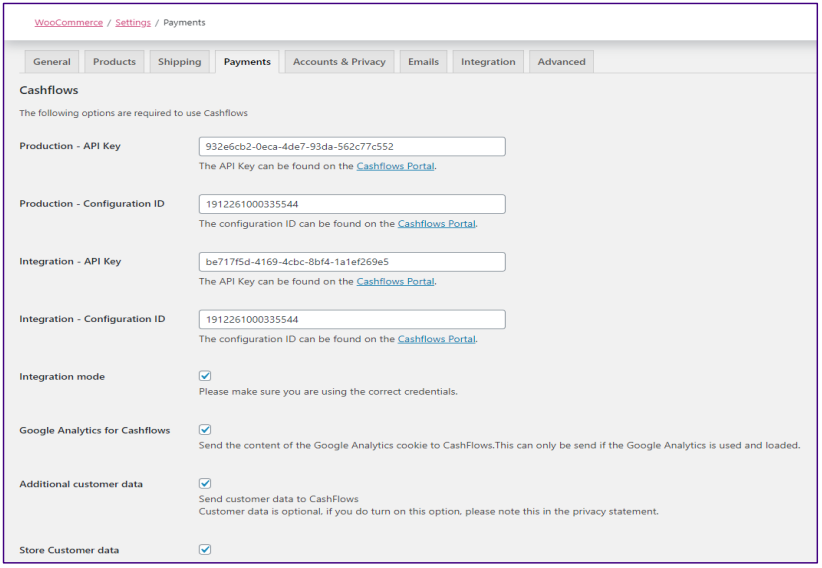Focus the Production Configuration ID field
Image resolution: width=822 pixels, height=568 pixels.
352,204
